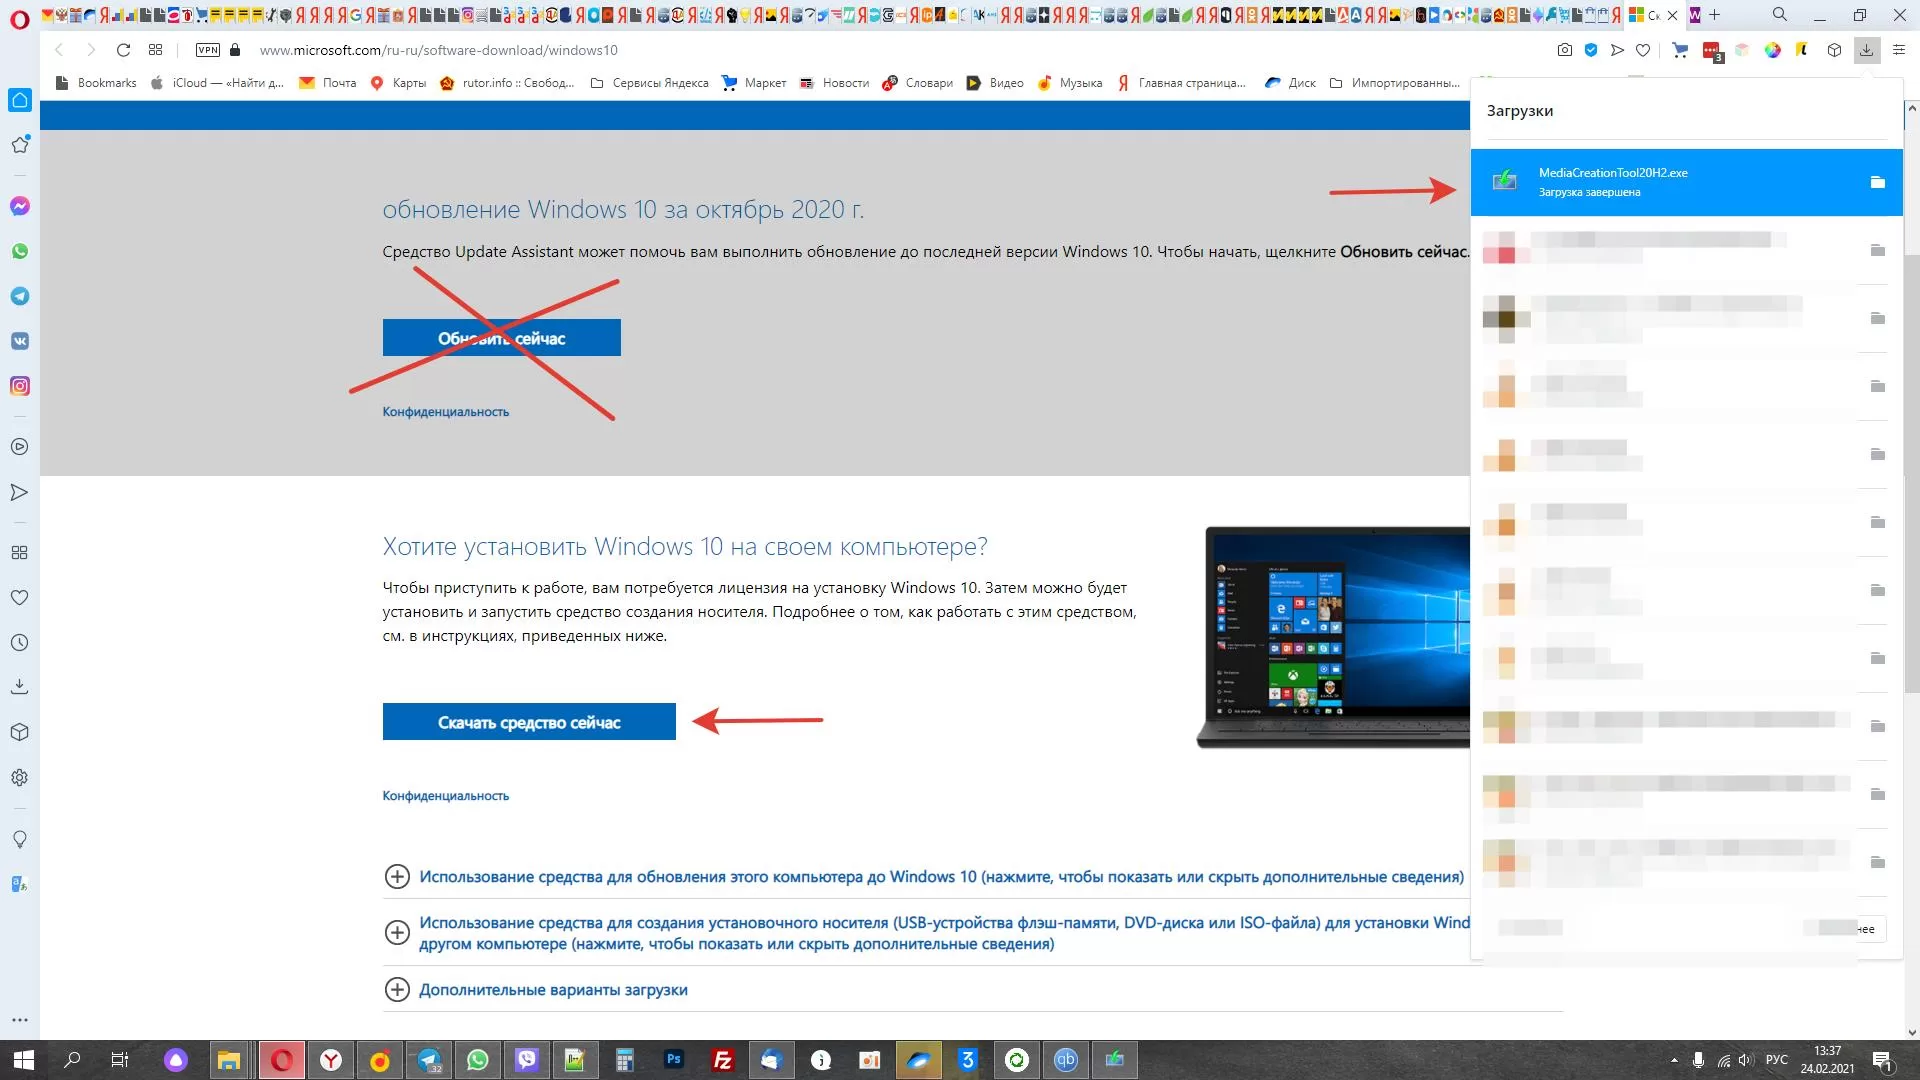Toggle the VPN badge in address bar
1920x1080 pixels.
[208, 50]
